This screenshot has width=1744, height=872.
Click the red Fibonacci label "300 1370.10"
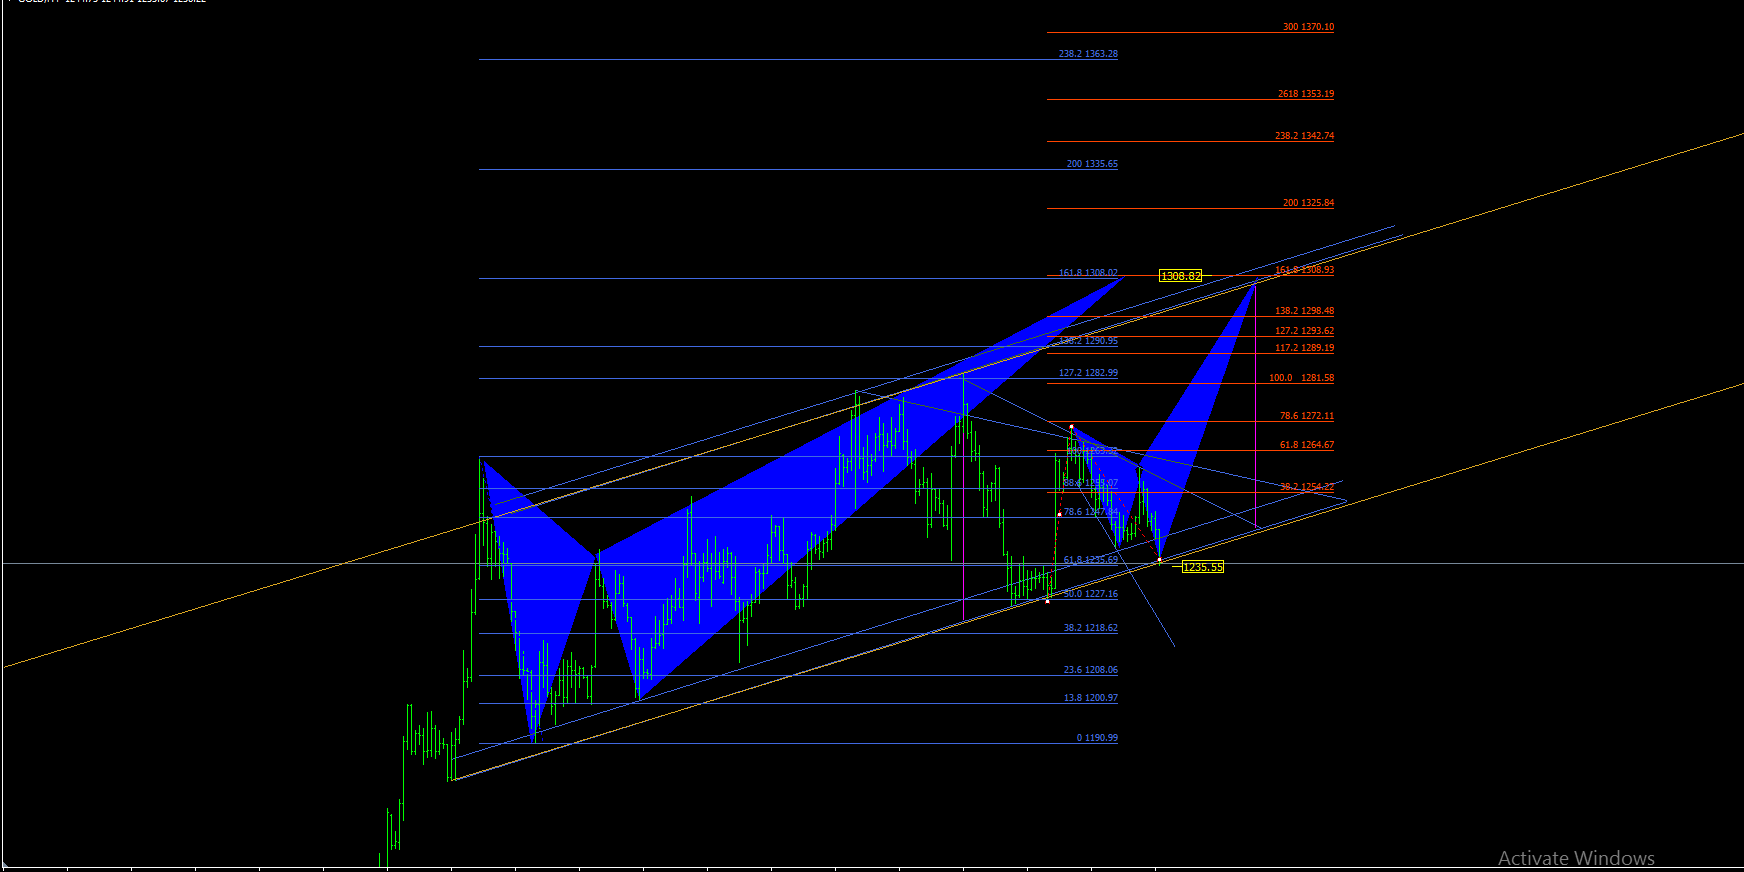pos(1308,27)
